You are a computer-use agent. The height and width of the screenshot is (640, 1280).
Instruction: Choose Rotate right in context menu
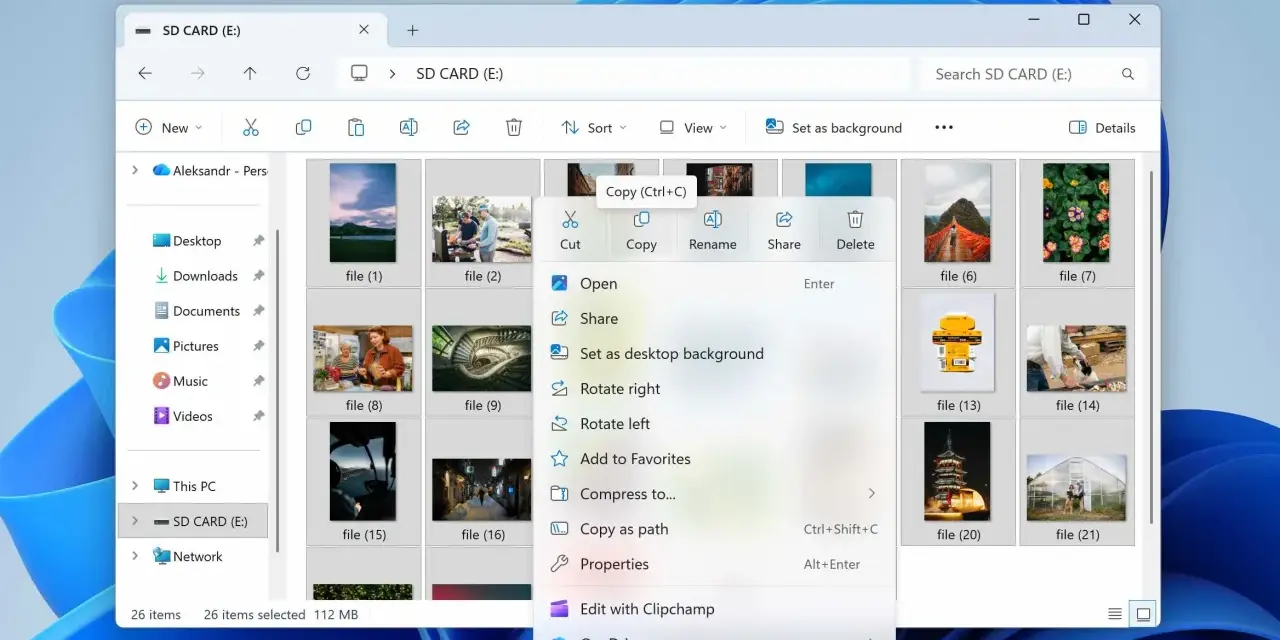(715, 389)
